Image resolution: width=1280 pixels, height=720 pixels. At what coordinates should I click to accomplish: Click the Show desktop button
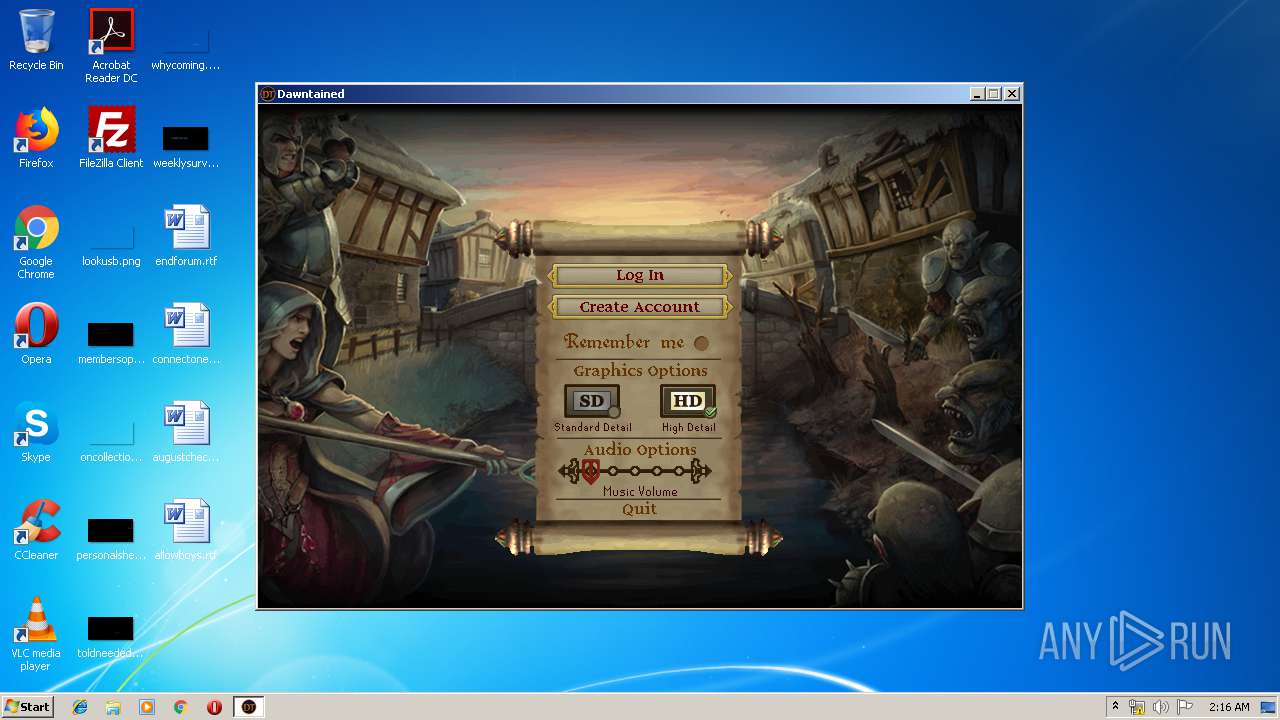tap(1270, 707)
